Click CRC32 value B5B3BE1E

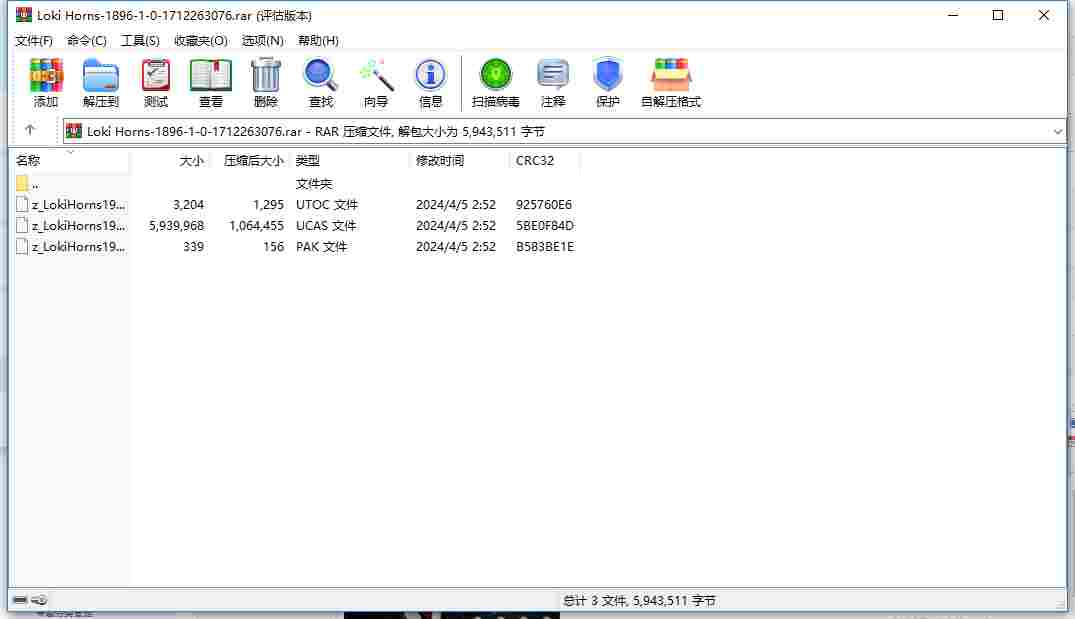coord(545,247)
